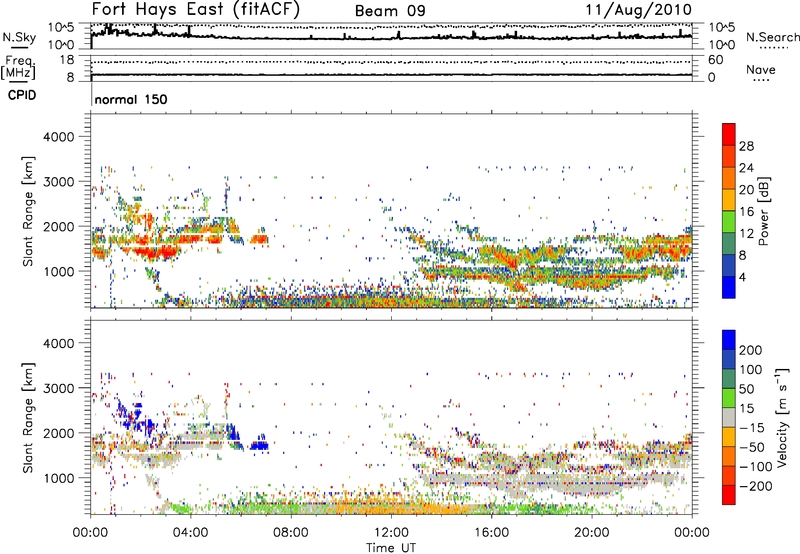Click the "200" label on velocity colorbar
The height and width of the screenshot is (554, 800).
click(x=751, y=350)
